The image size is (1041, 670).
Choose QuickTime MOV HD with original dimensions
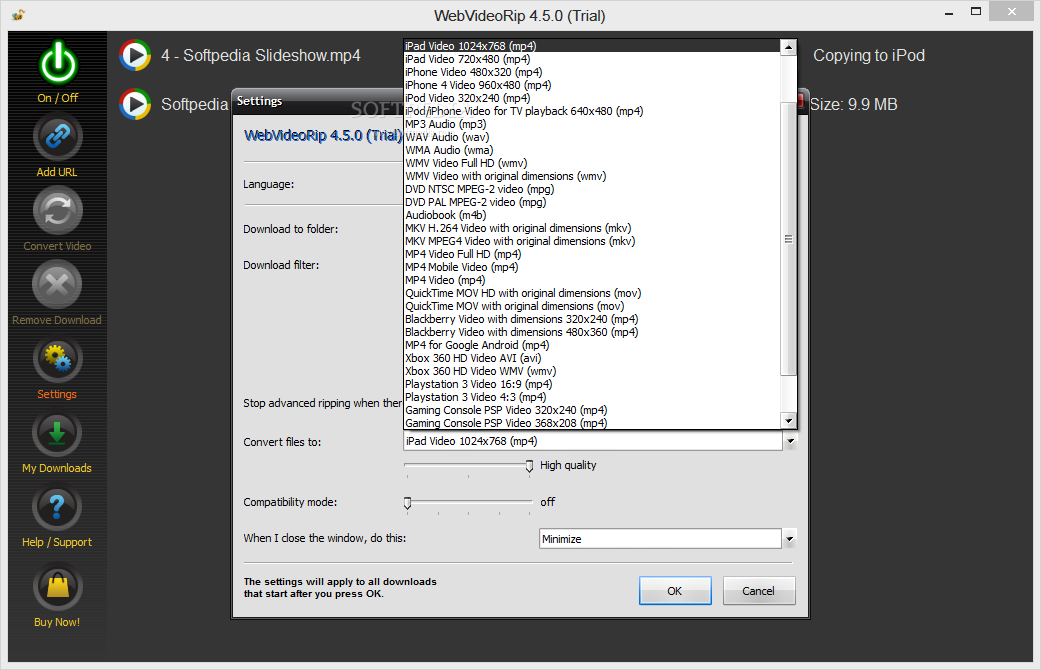592,293
